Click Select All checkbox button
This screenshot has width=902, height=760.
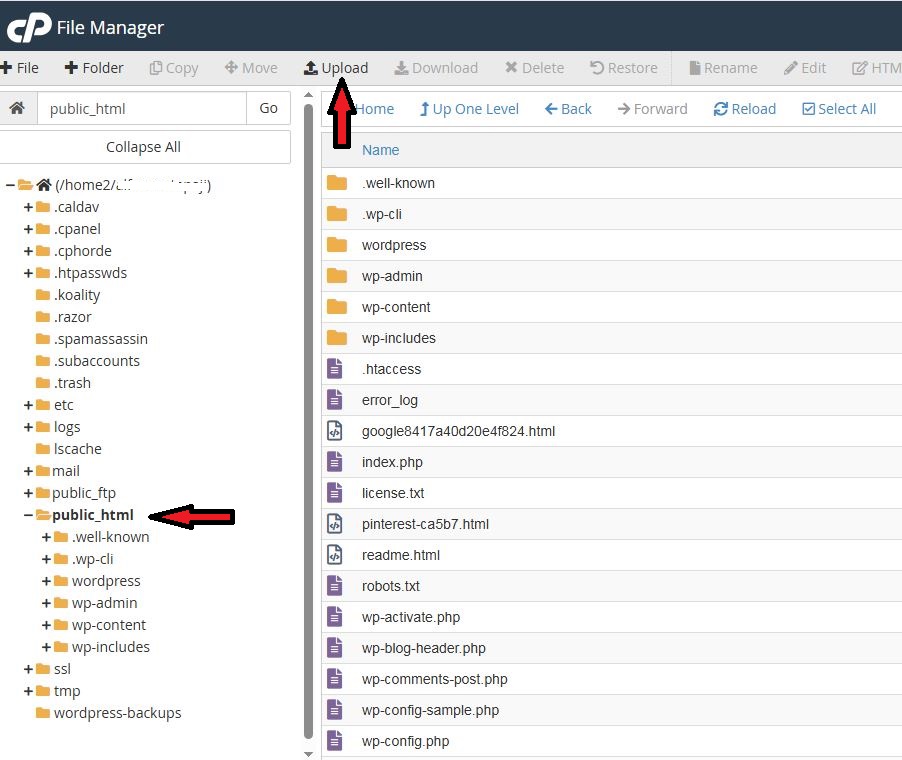pyautogui.click(x=838, y=109)
